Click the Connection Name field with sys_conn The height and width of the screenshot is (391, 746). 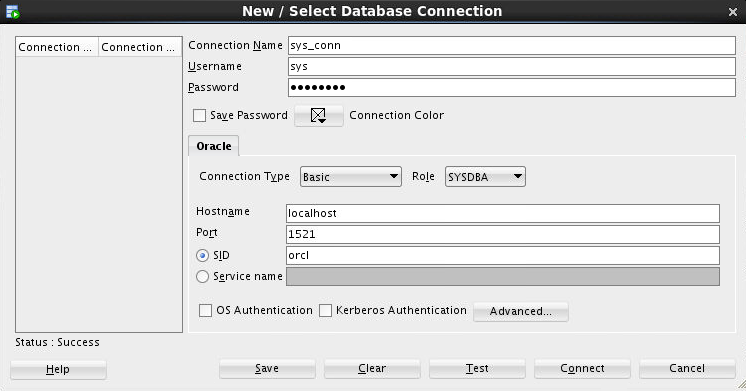coord(512,46)
